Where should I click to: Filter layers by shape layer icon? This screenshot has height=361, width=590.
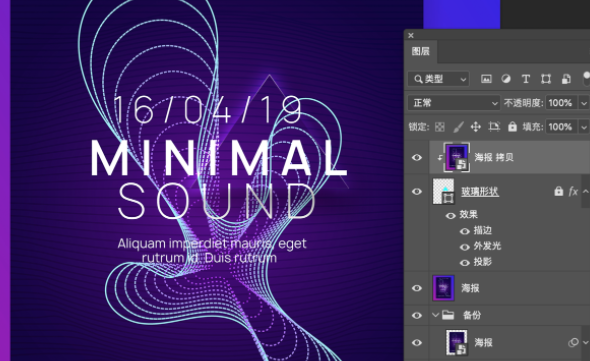point(546,79)
